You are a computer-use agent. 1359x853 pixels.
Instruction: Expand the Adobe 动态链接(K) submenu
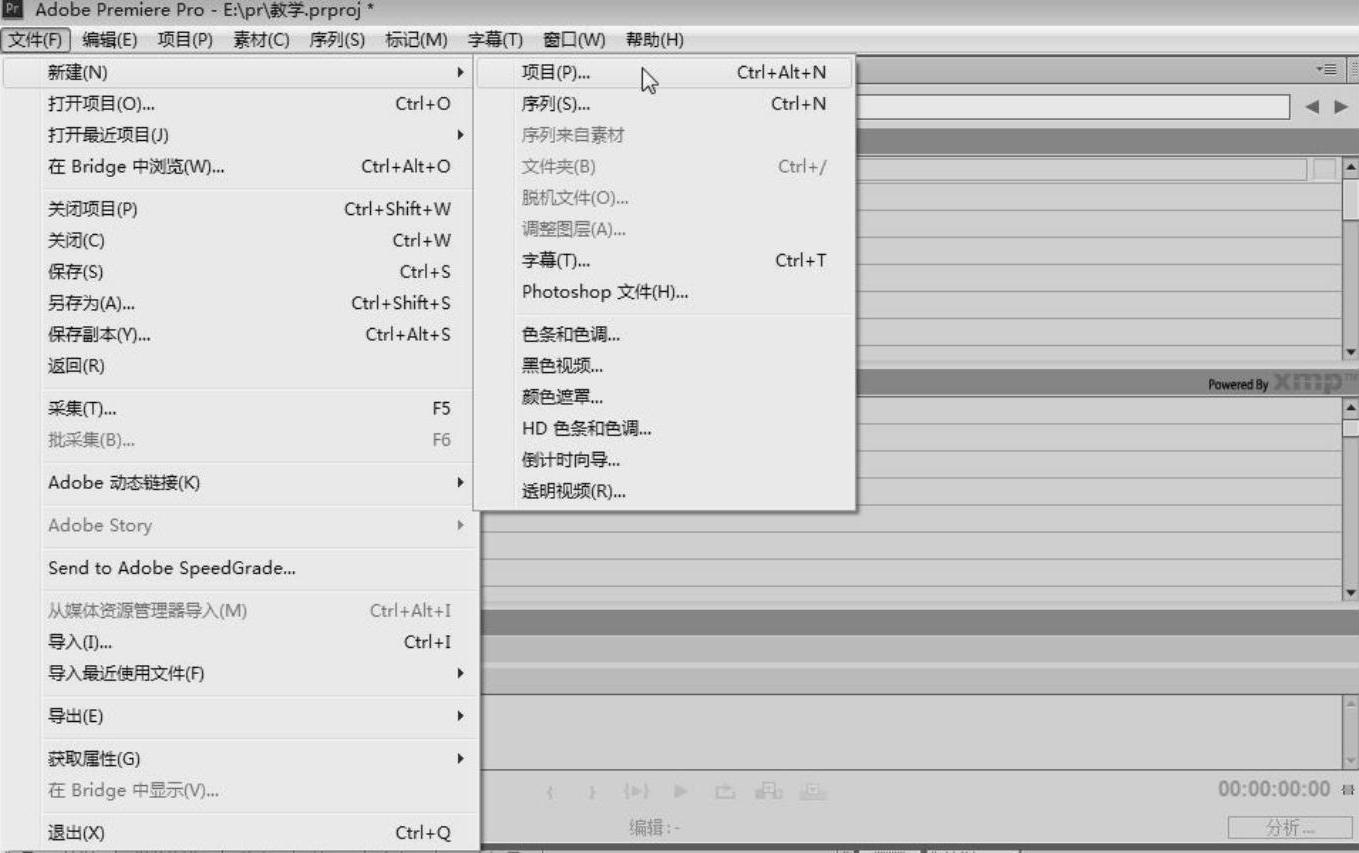(x=240, y=483)
